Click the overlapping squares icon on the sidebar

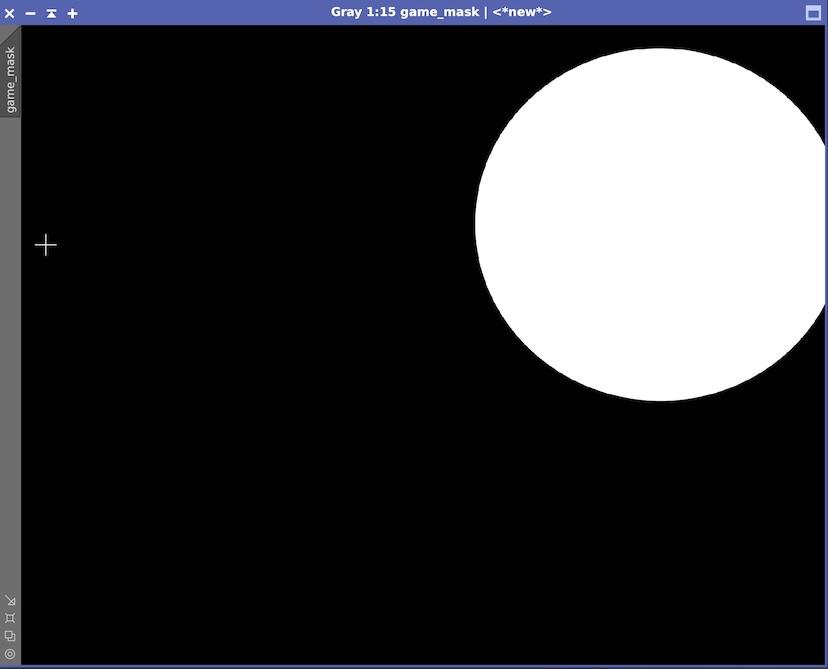tap(10, 636)
